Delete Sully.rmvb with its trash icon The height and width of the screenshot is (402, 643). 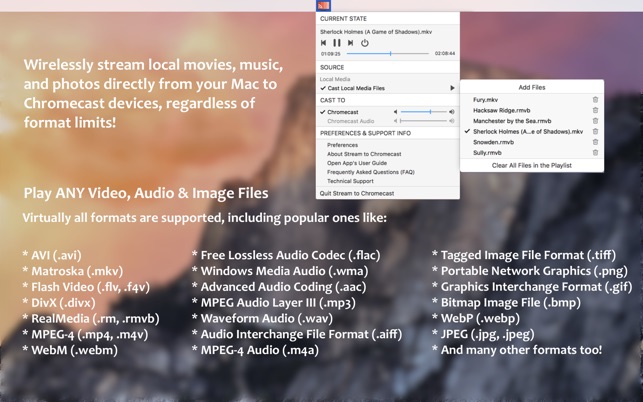[x=595, y=153]
